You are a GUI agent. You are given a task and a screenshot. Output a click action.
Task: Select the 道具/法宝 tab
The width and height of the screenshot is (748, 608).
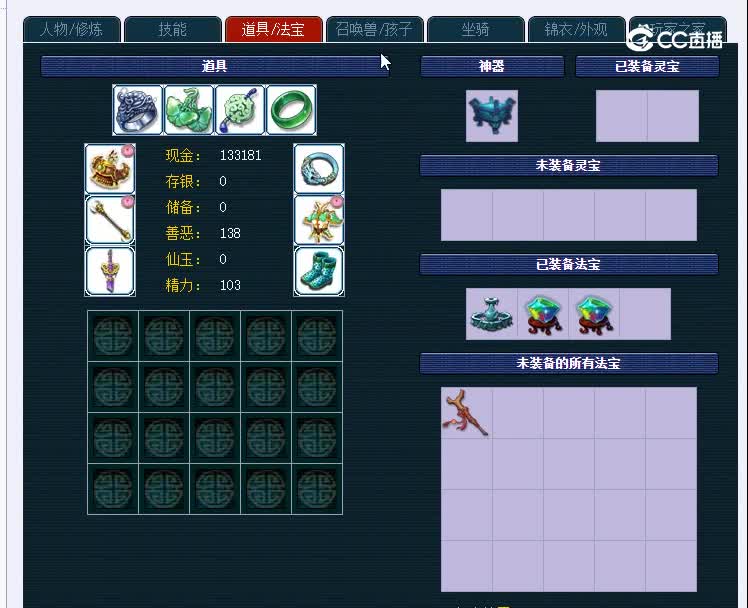[274, 30]
